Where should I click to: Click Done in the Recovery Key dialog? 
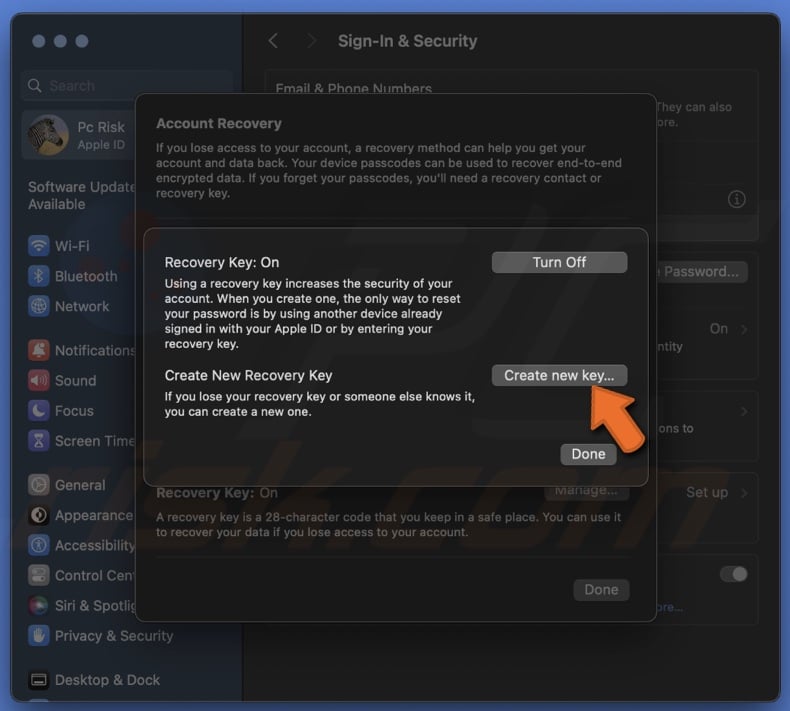[x=588, y=454]
